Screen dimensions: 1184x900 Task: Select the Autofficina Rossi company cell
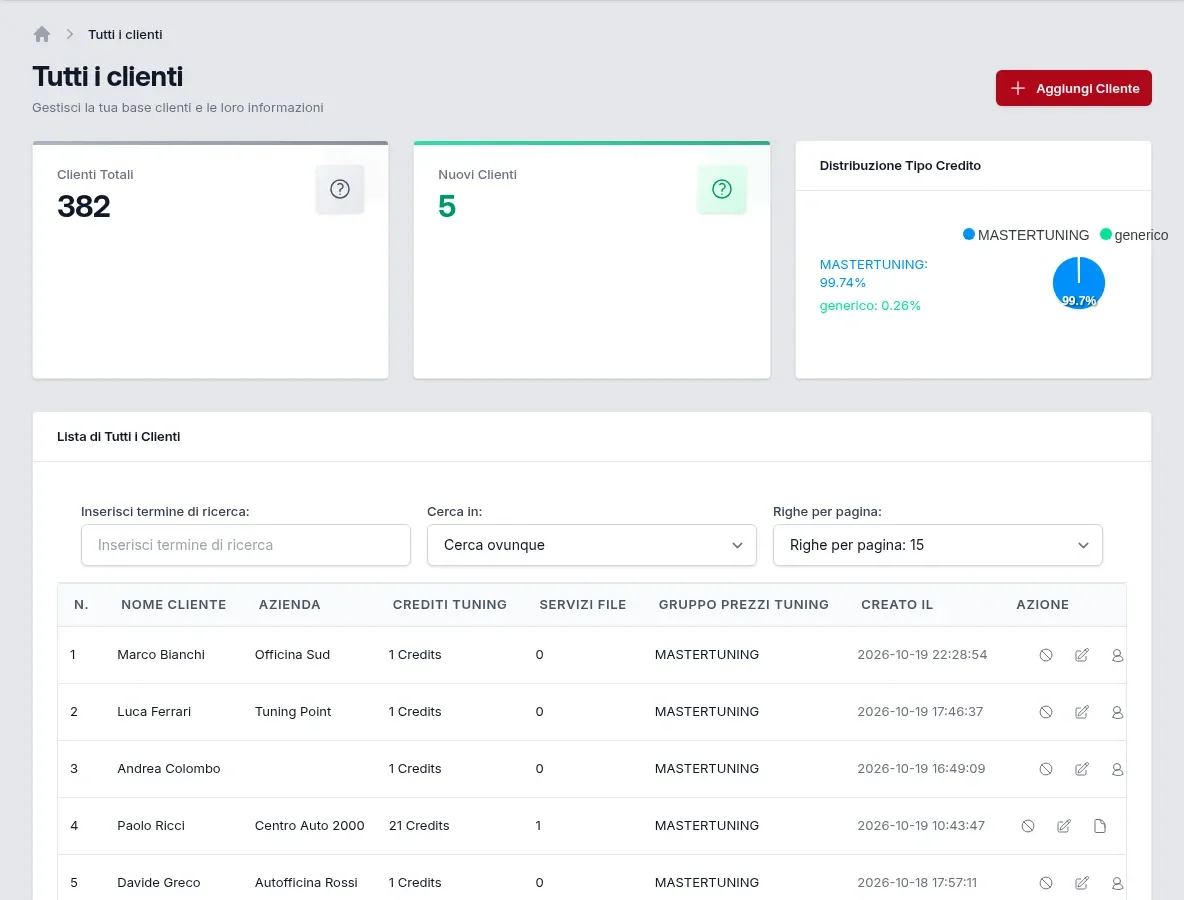(306, 883)
